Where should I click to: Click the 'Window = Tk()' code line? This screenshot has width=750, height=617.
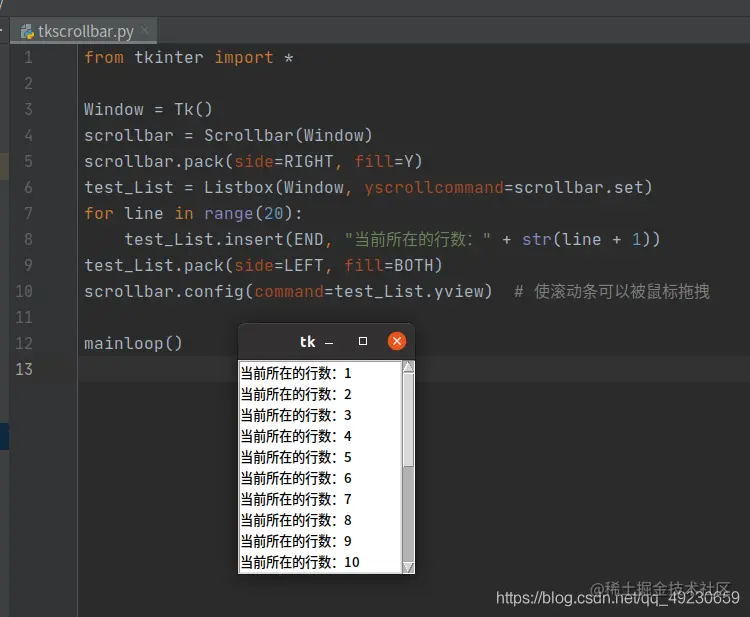(x=148, y=110)
